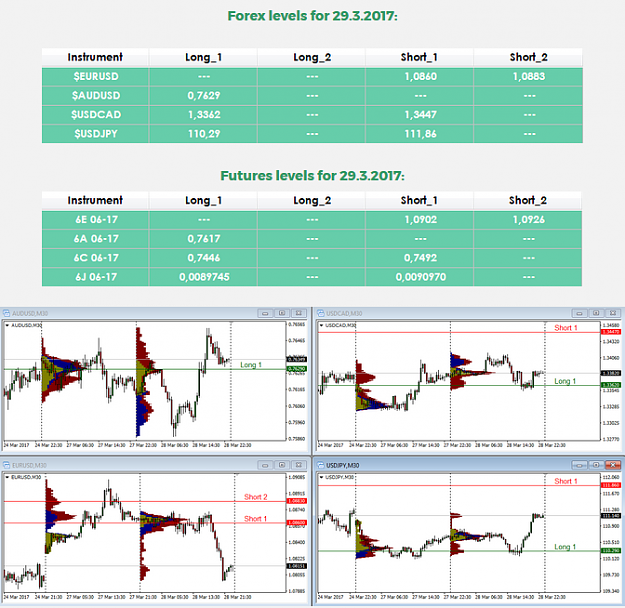625x608 pixels.
Task: Restore the EURUSD,M30 chart window
Action: [x=282, y=465]
